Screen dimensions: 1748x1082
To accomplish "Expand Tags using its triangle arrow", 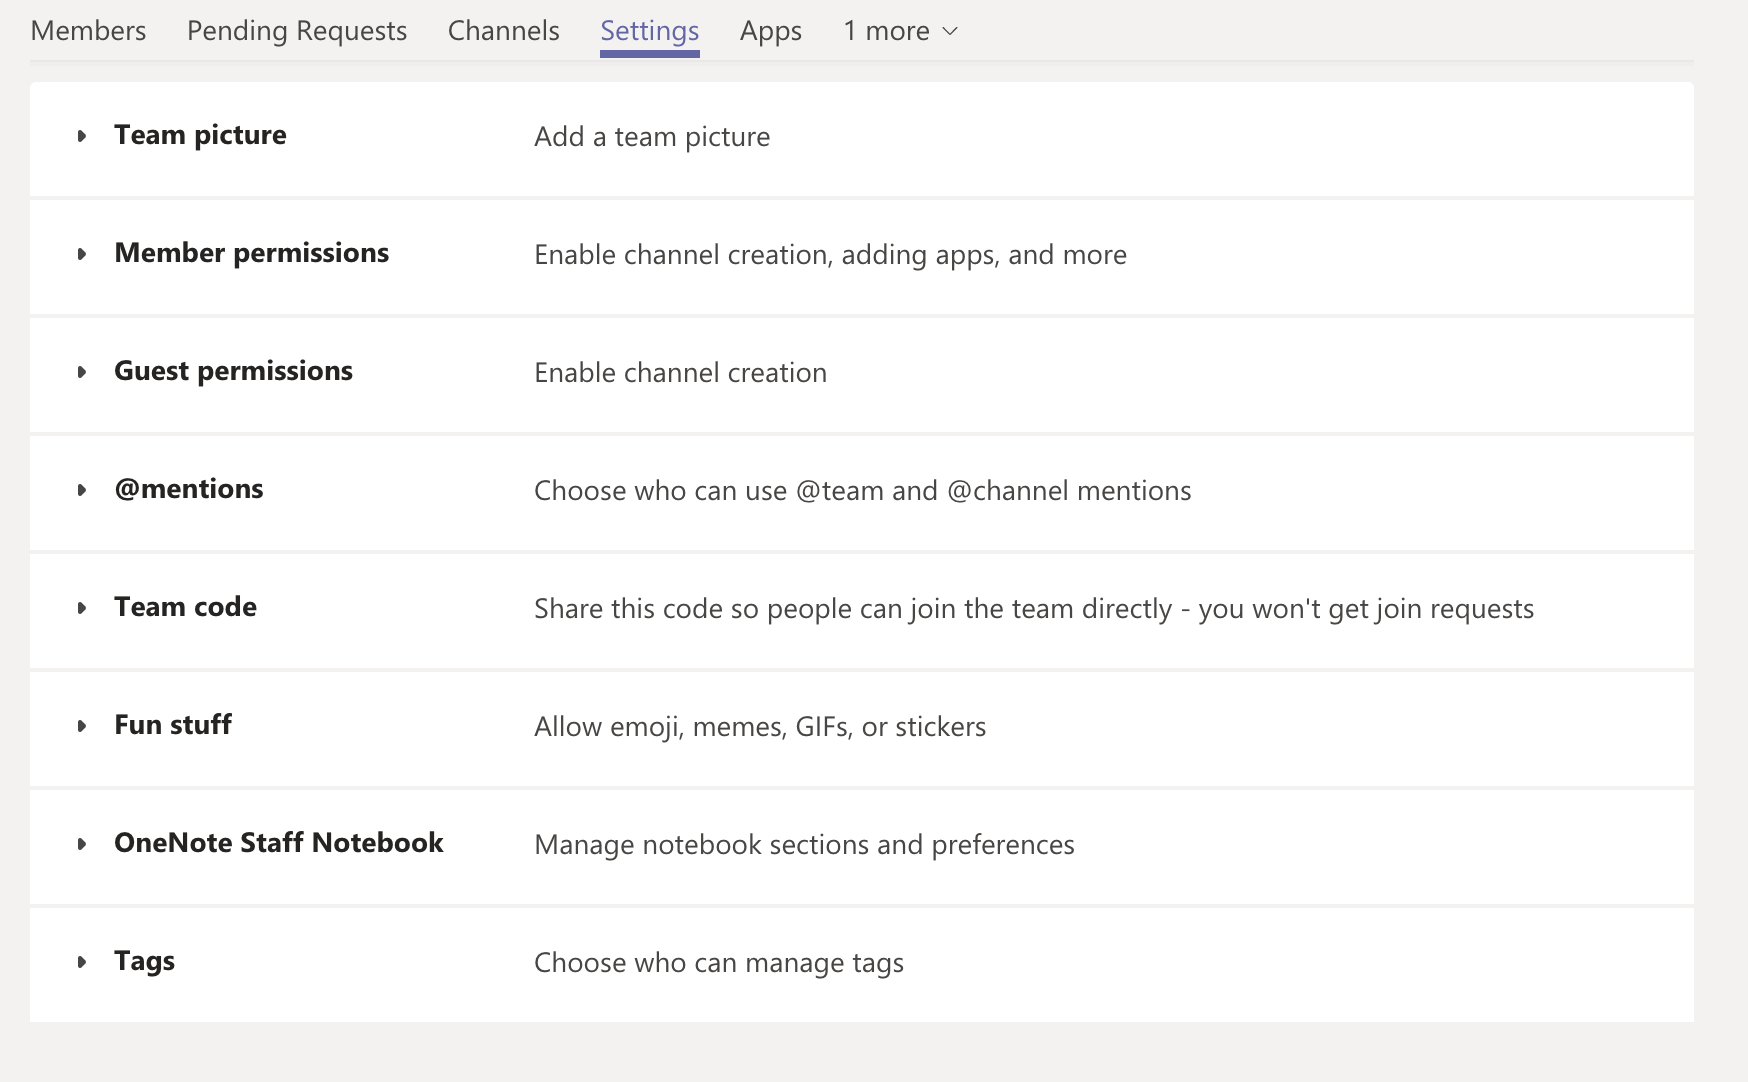I will tap(82, 962).
